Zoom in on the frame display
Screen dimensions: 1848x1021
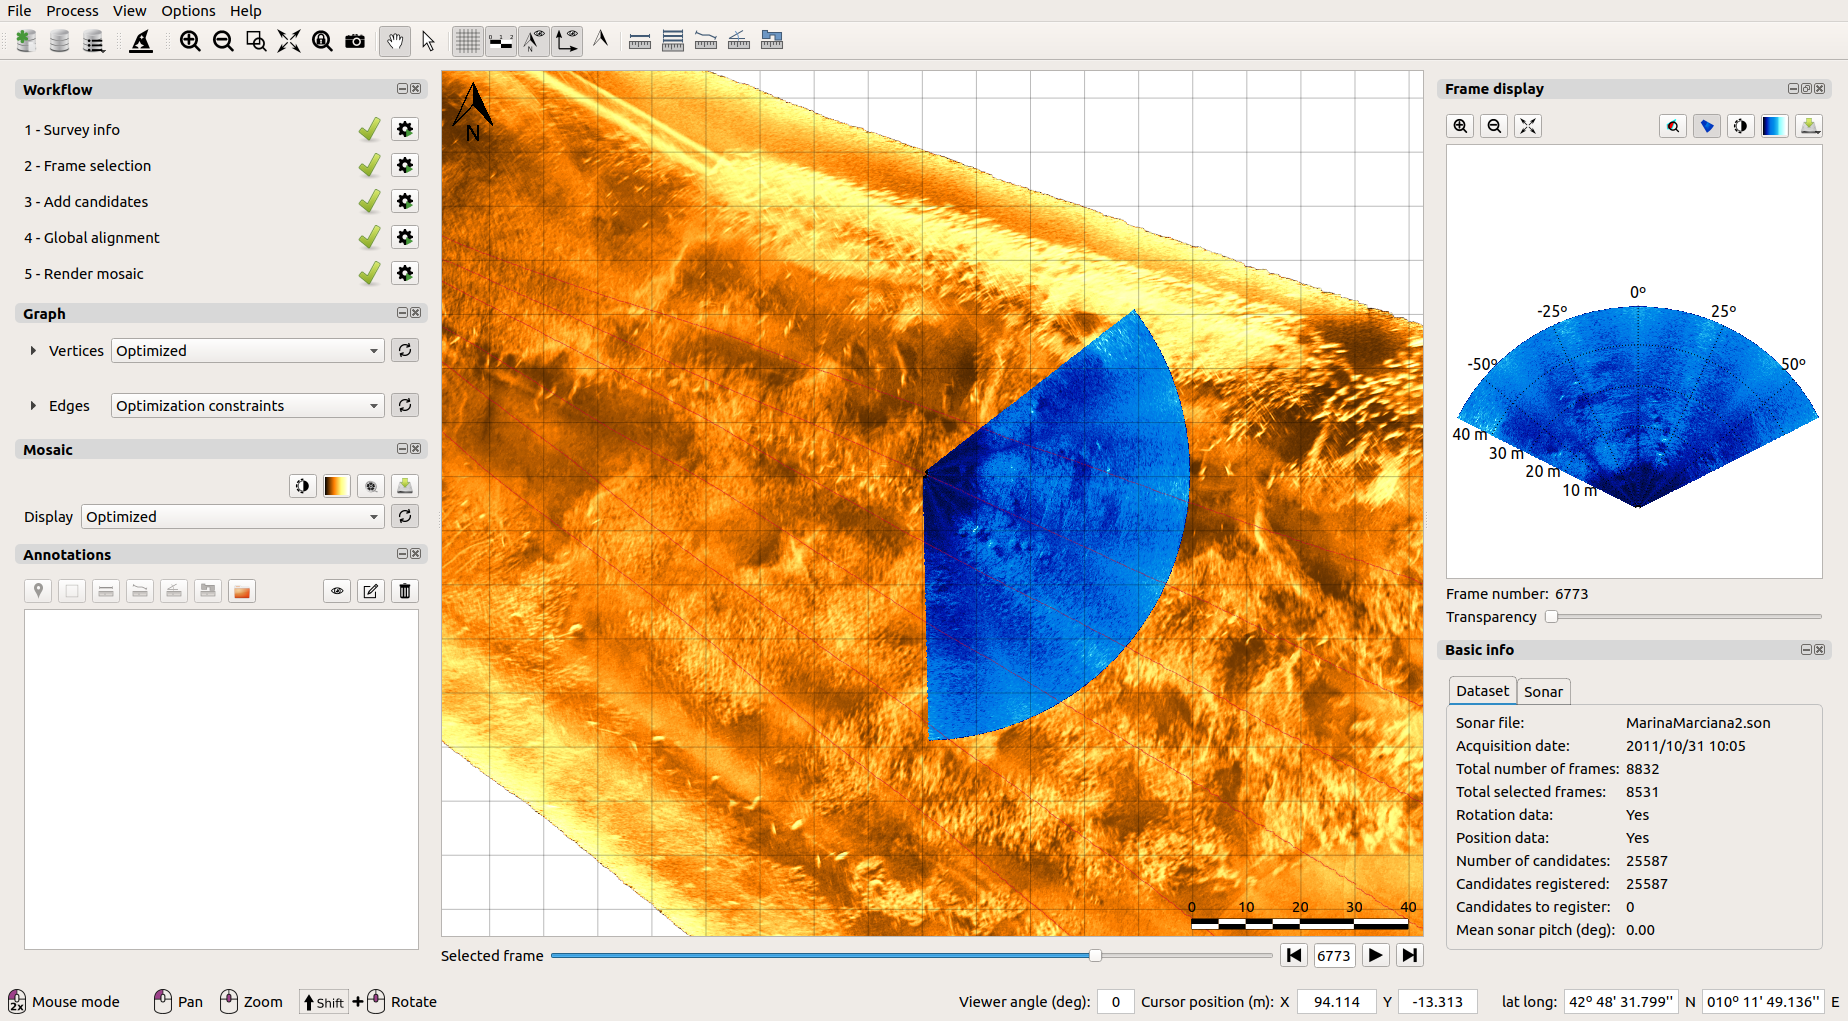tap(1461, 126)
